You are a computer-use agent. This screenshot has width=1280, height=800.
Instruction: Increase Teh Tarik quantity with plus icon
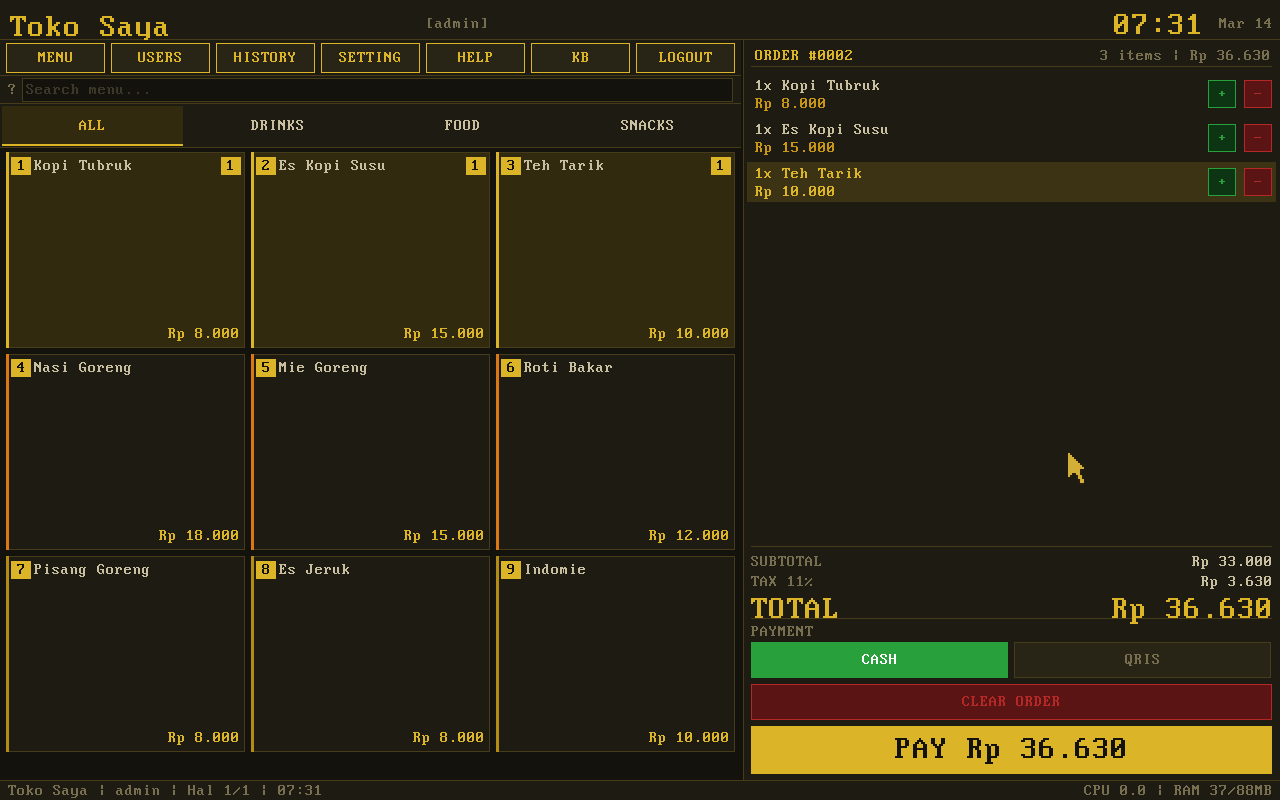pyautogui.click(x=1221, y=182)
